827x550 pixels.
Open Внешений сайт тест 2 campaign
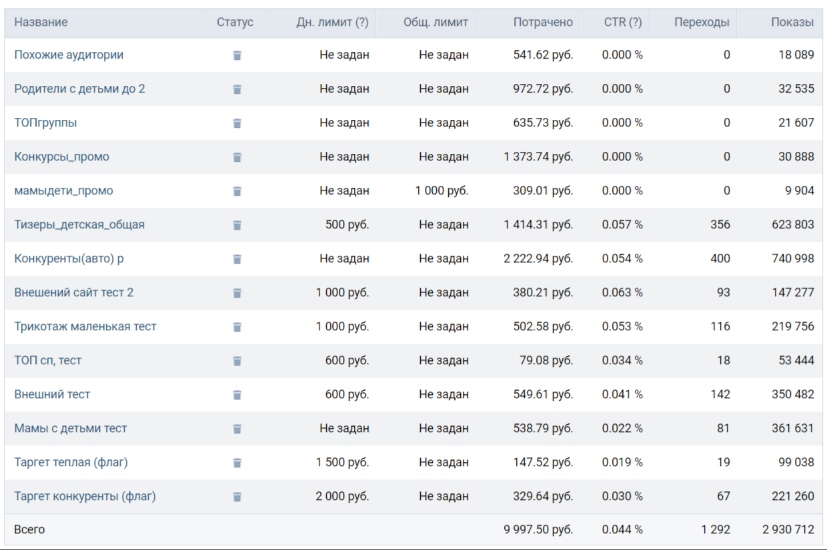pos(74,293)
